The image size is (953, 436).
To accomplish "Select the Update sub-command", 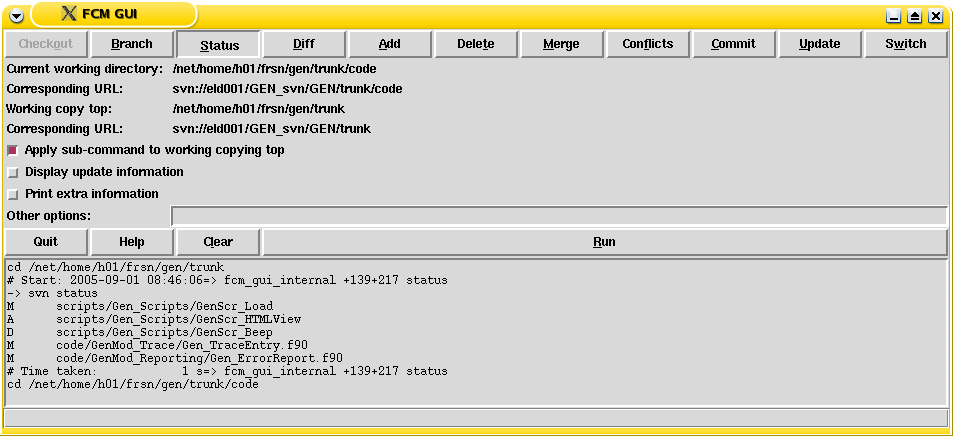I will pos(820,44).
